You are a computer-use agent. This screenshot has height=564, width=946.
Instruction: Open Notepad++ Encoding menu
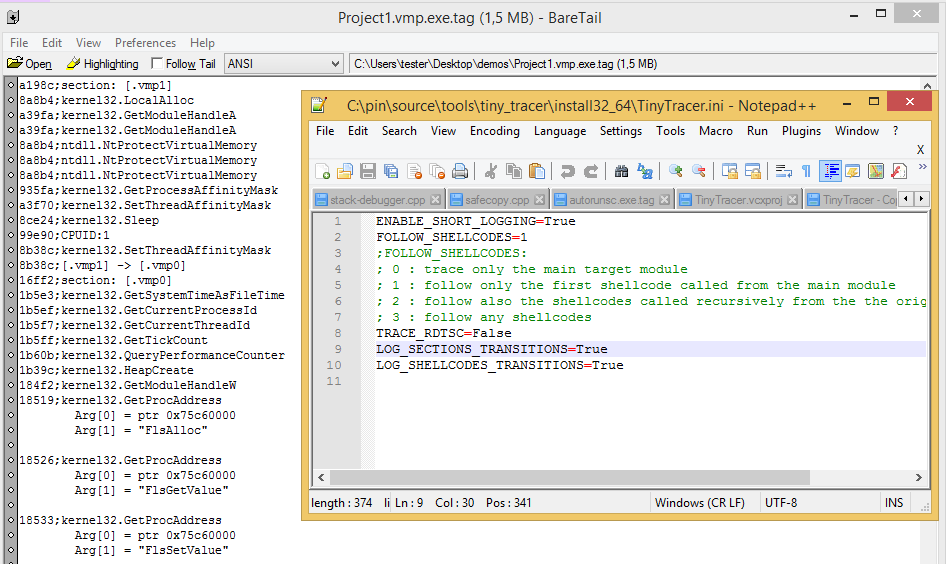coord(495,131)
